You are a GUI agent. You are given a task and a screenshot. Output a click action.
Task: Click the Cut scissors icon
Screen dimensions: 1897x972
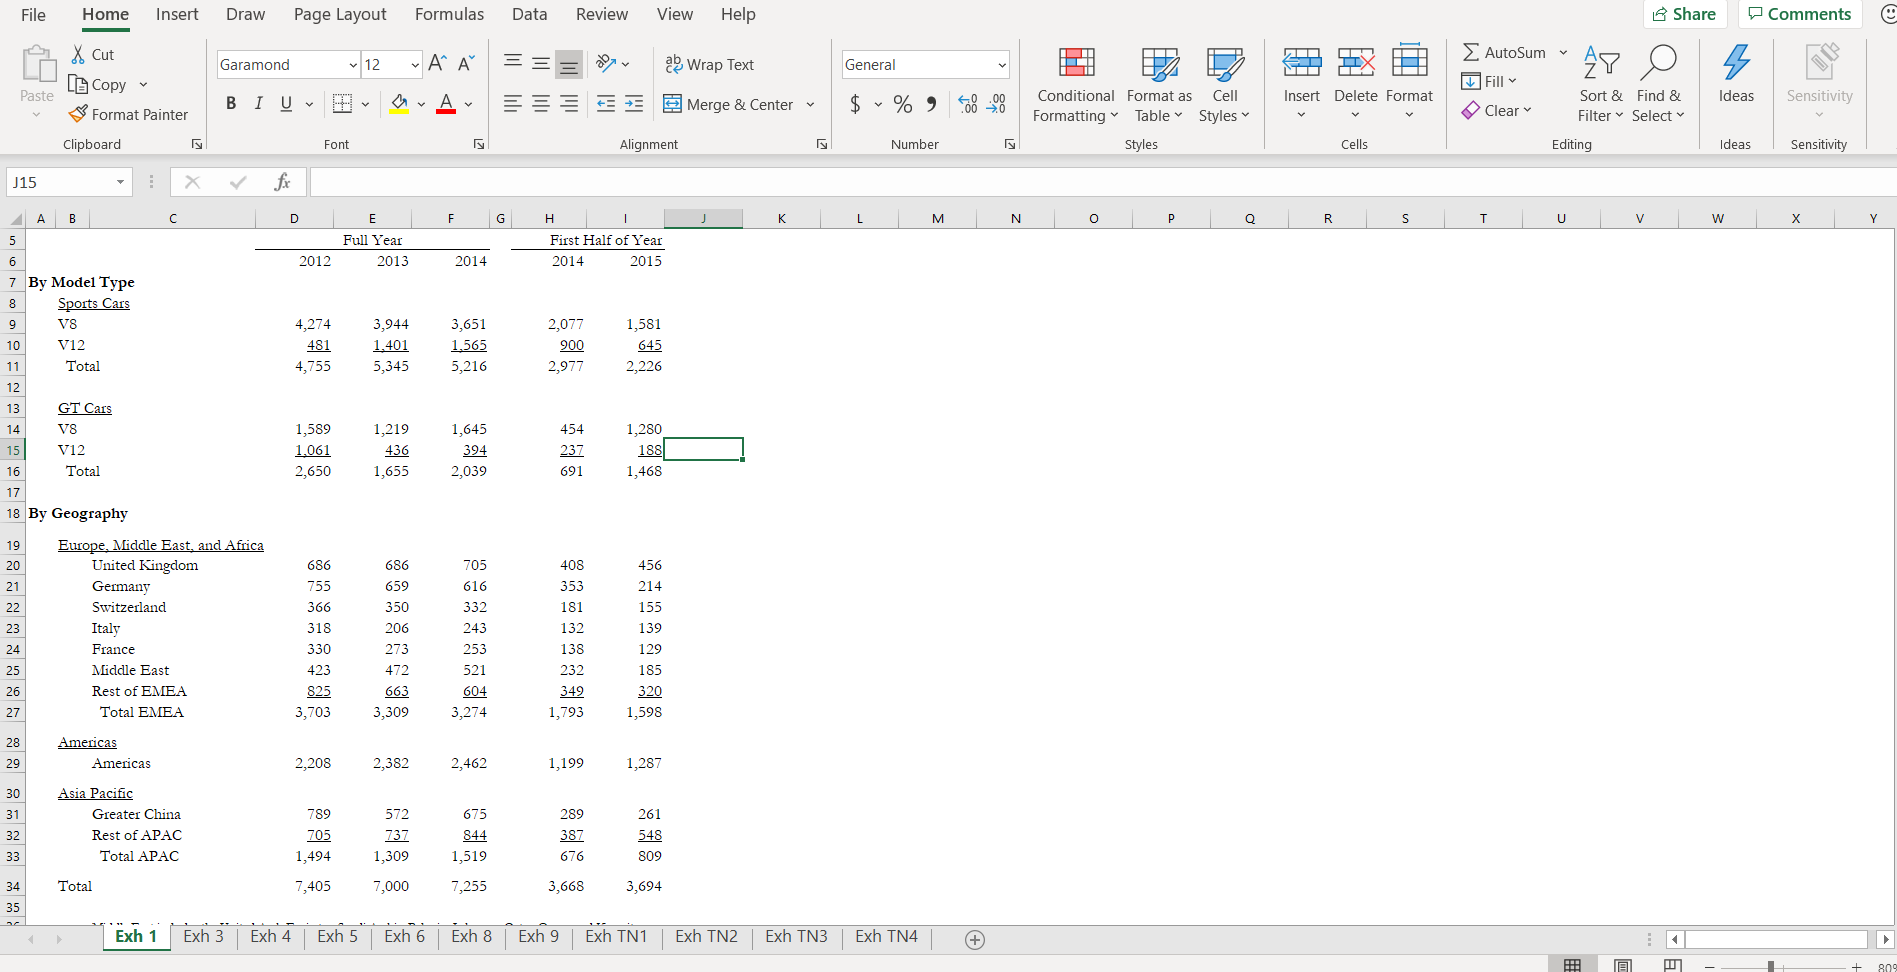click(x=78, y=54)
